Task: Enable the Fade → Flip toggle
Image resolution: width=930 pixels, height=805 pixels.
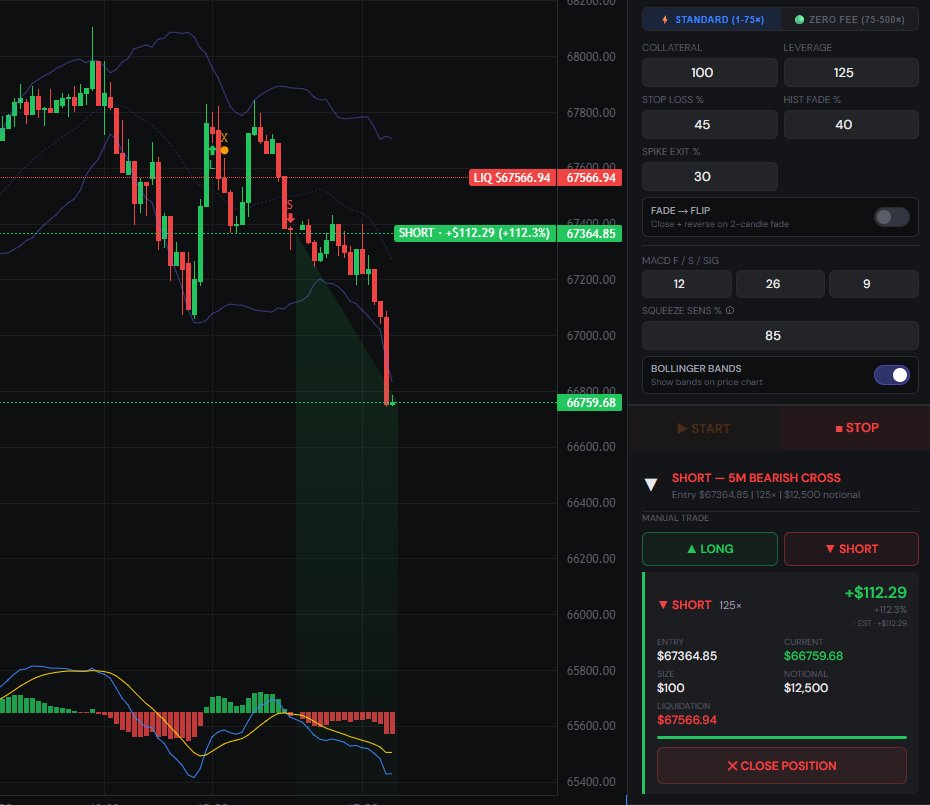Action: (x=891, y=217)
